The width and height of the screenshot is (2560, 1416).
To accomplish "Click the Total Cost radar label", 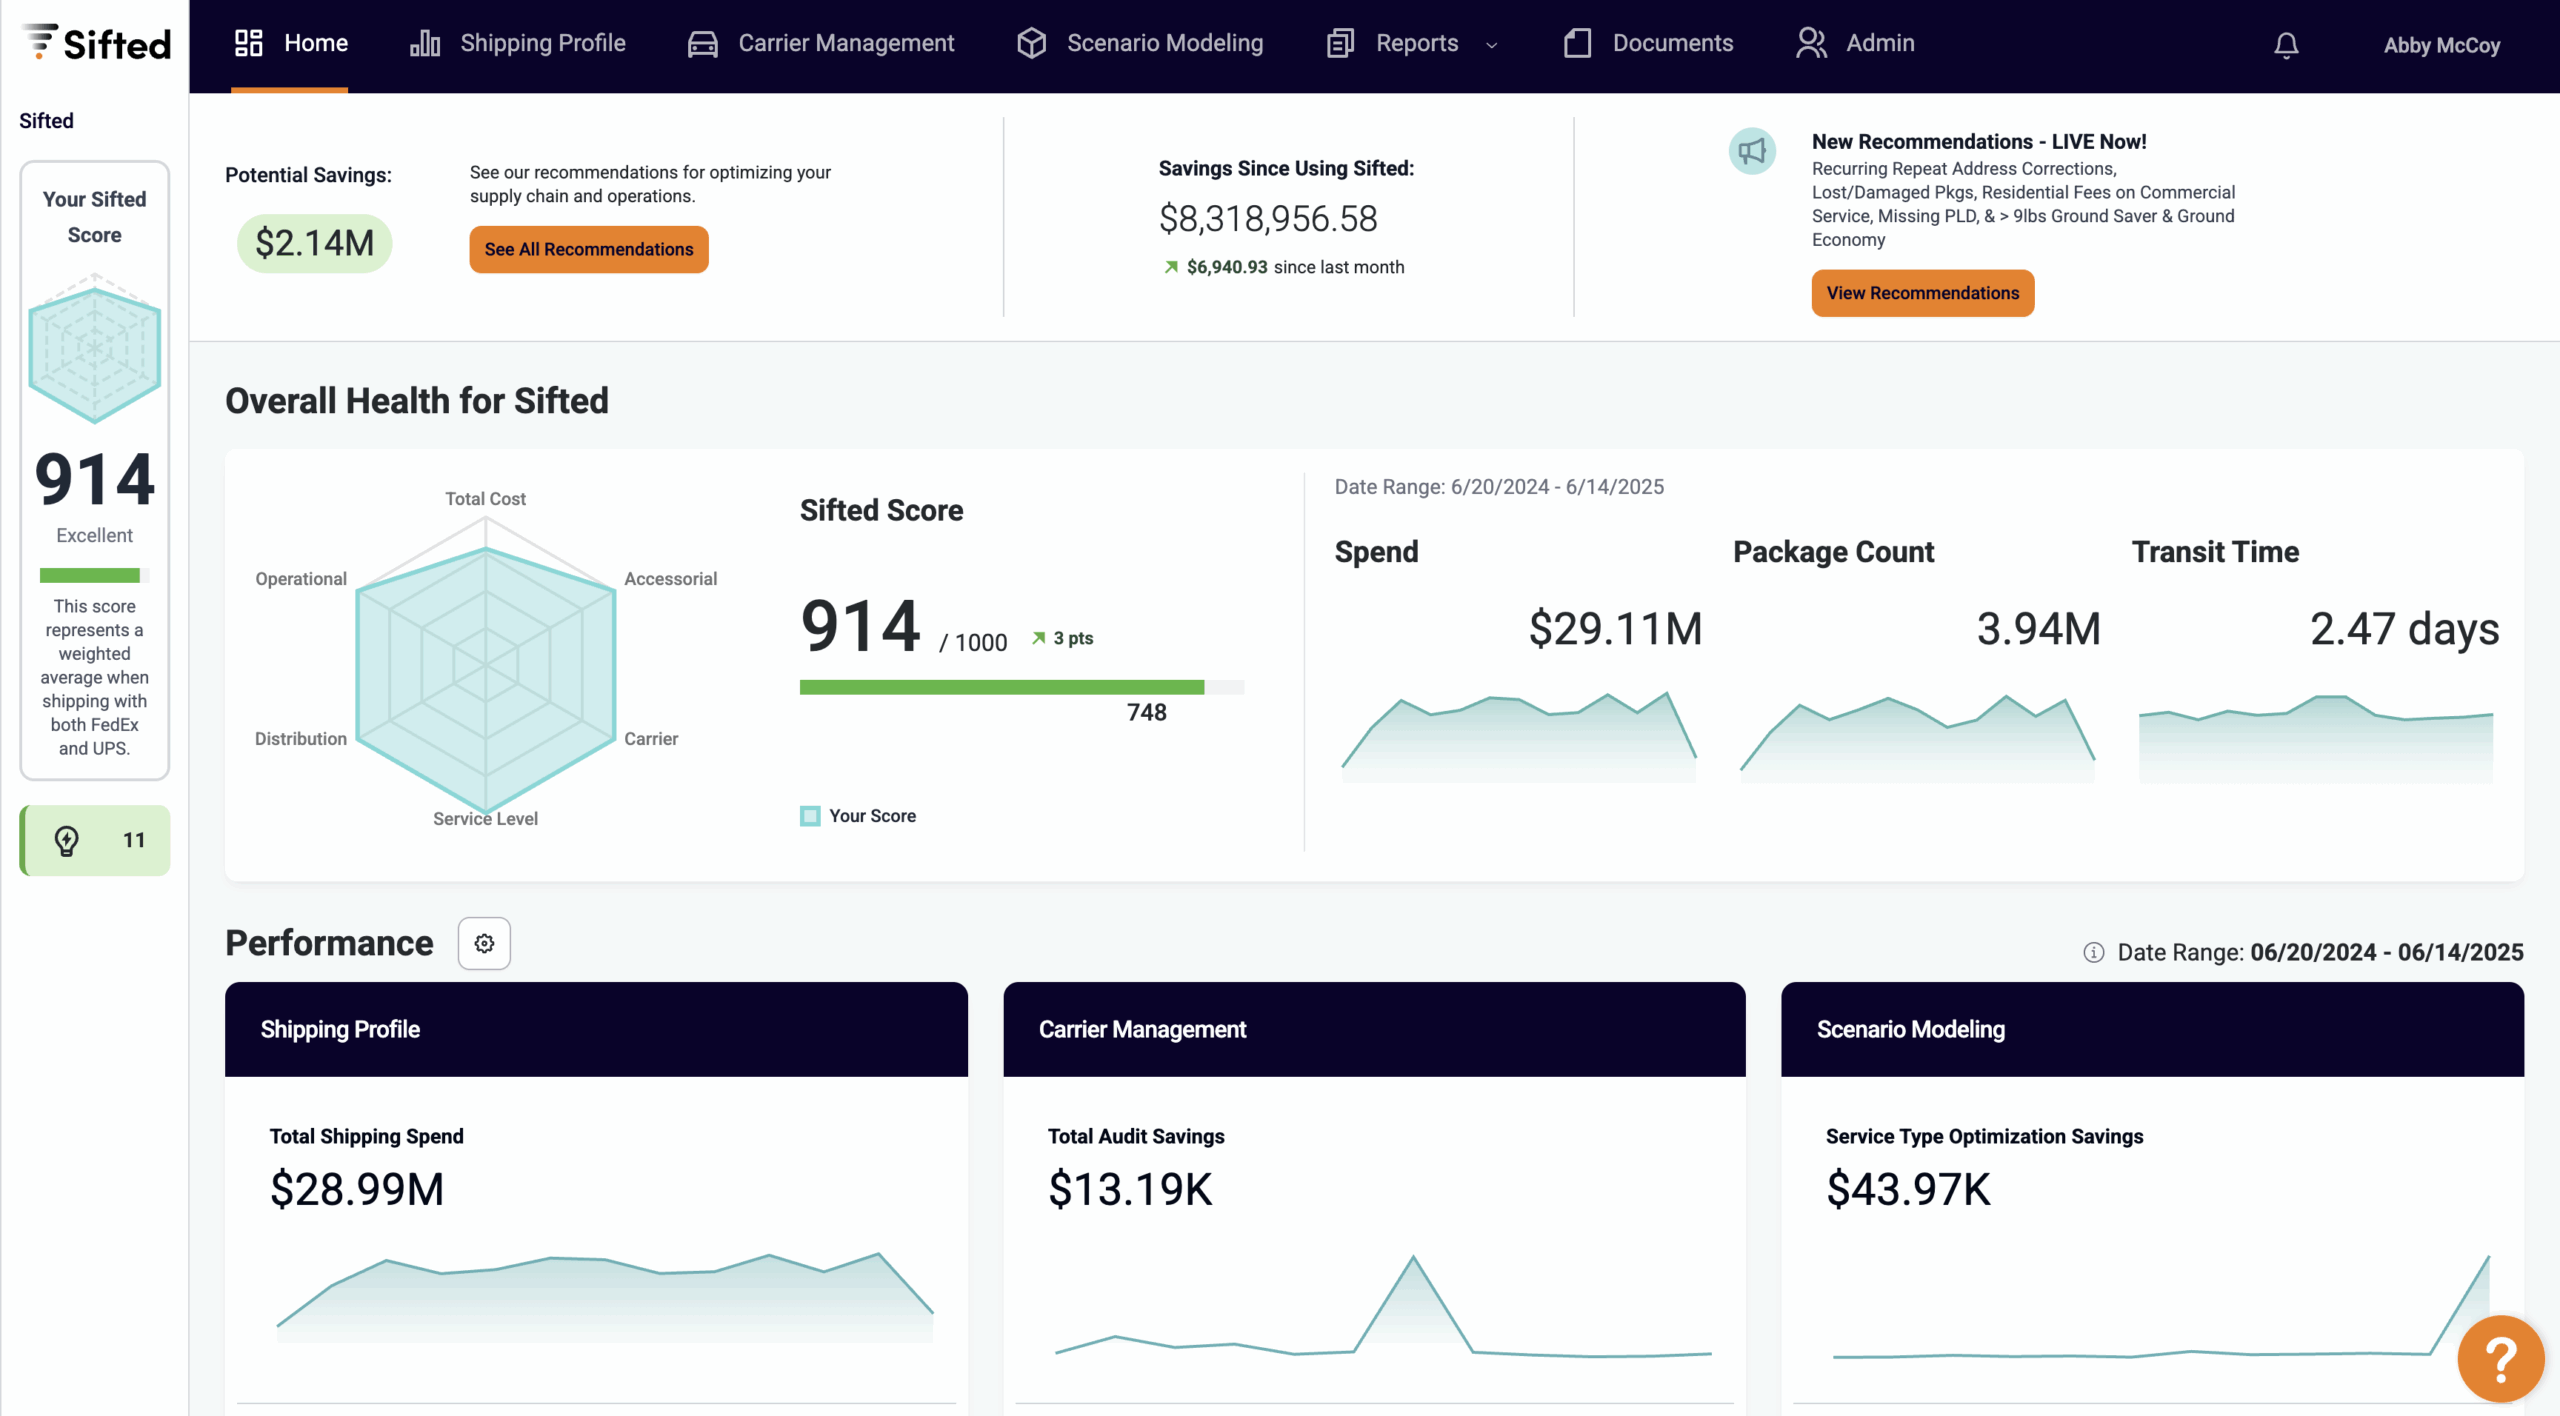I will pos(485,498).
